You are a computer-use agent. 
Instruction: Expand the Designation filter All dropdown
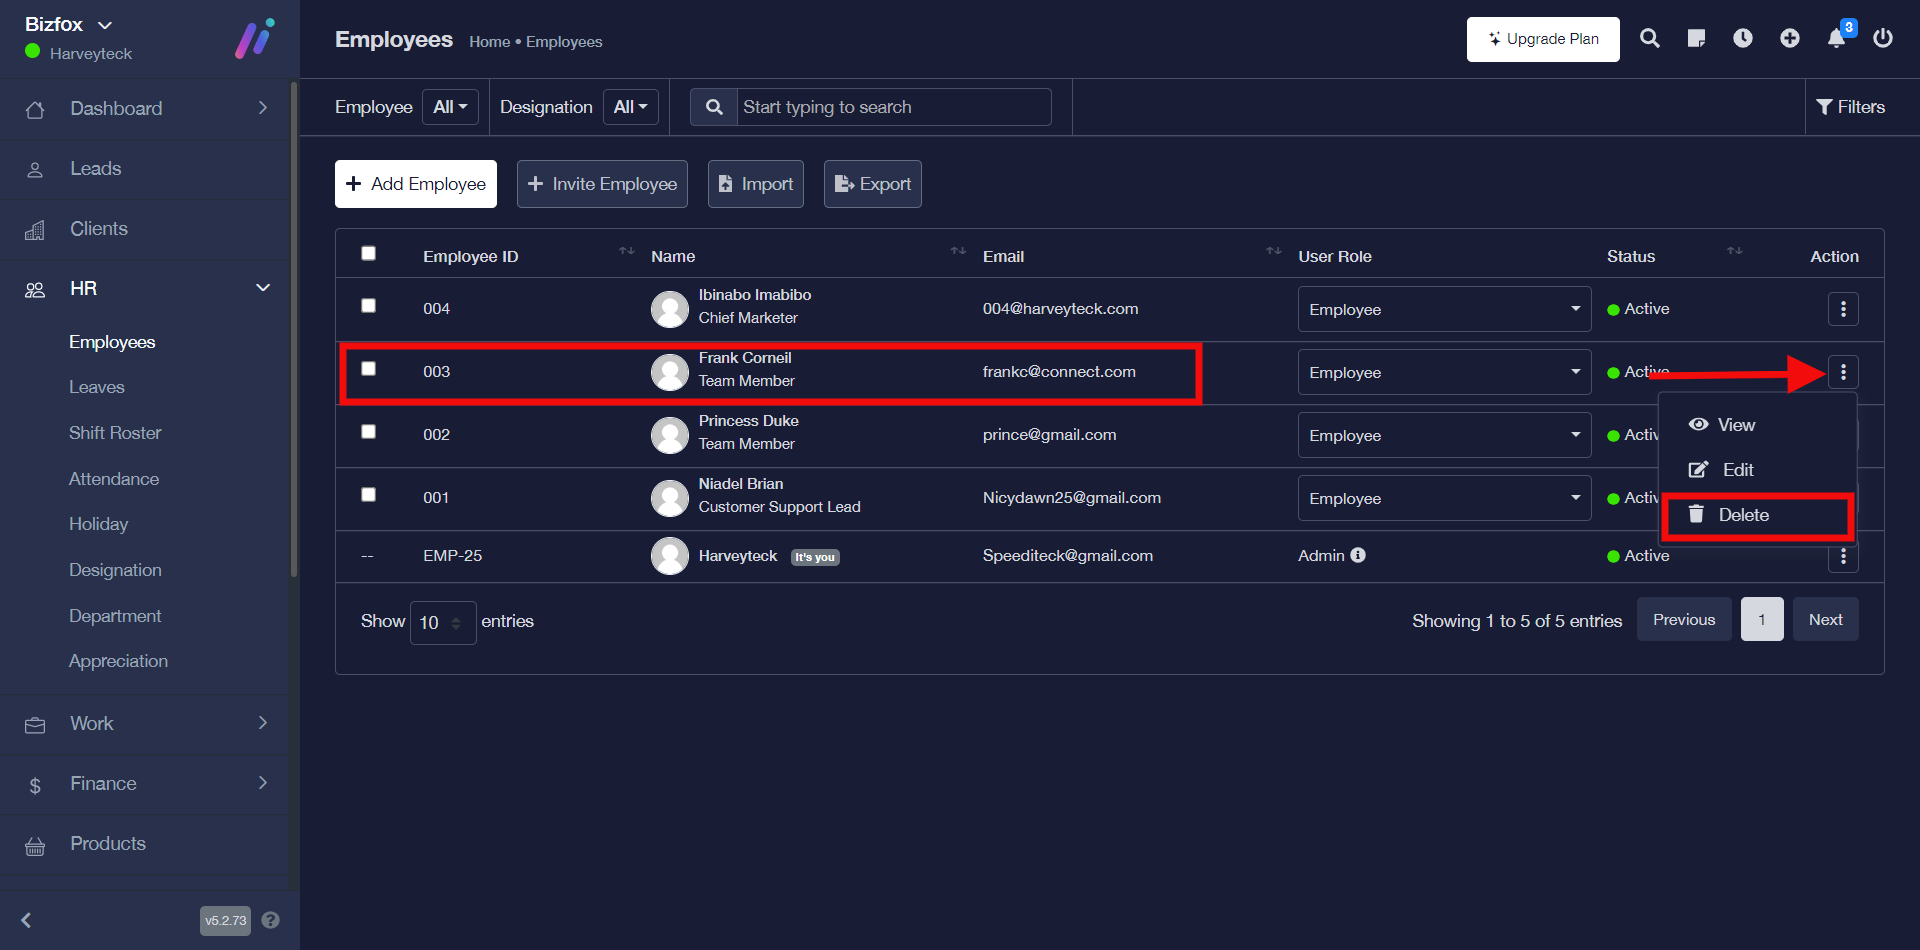point(630,107)
